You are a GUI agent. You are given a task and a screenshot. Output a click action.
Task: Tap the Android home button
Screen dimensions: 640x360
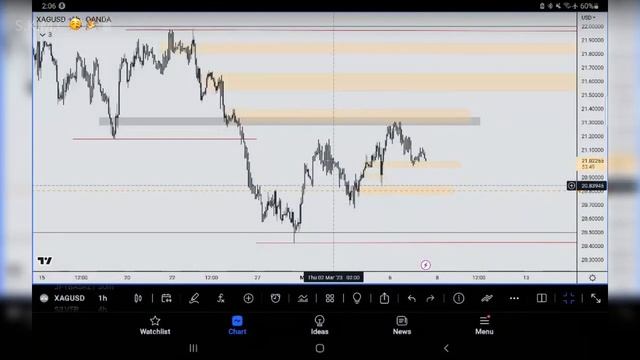coord(320,348)
